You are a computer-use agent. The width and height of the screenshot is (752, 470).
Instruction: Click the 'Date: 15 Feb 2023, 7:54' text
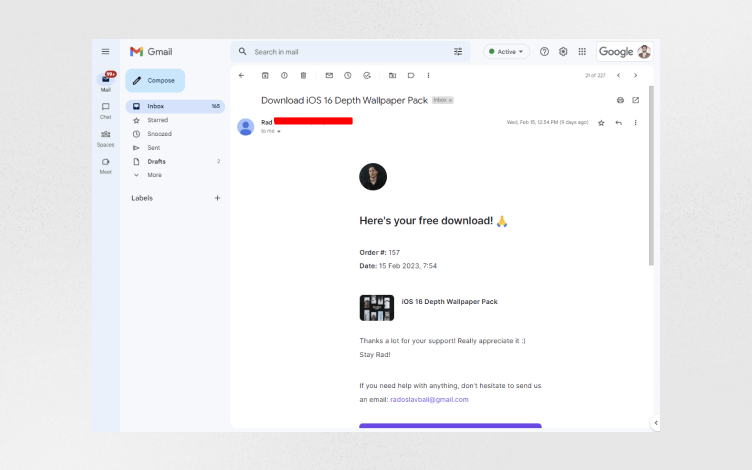[398, 266]
